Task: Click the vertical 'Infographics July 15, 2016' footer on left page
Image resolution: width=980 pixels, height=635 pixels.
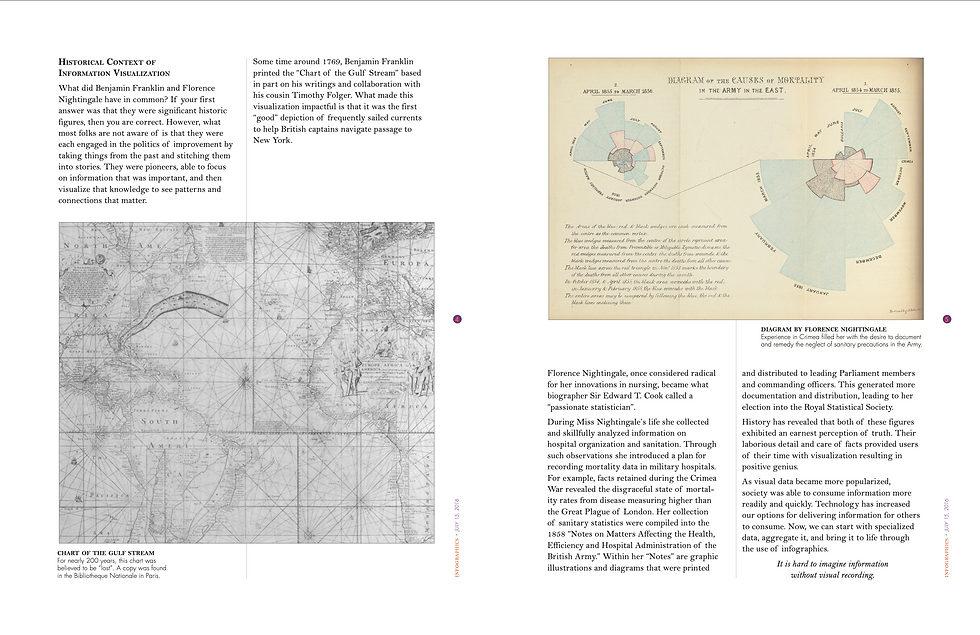Action: pos(457,539)
